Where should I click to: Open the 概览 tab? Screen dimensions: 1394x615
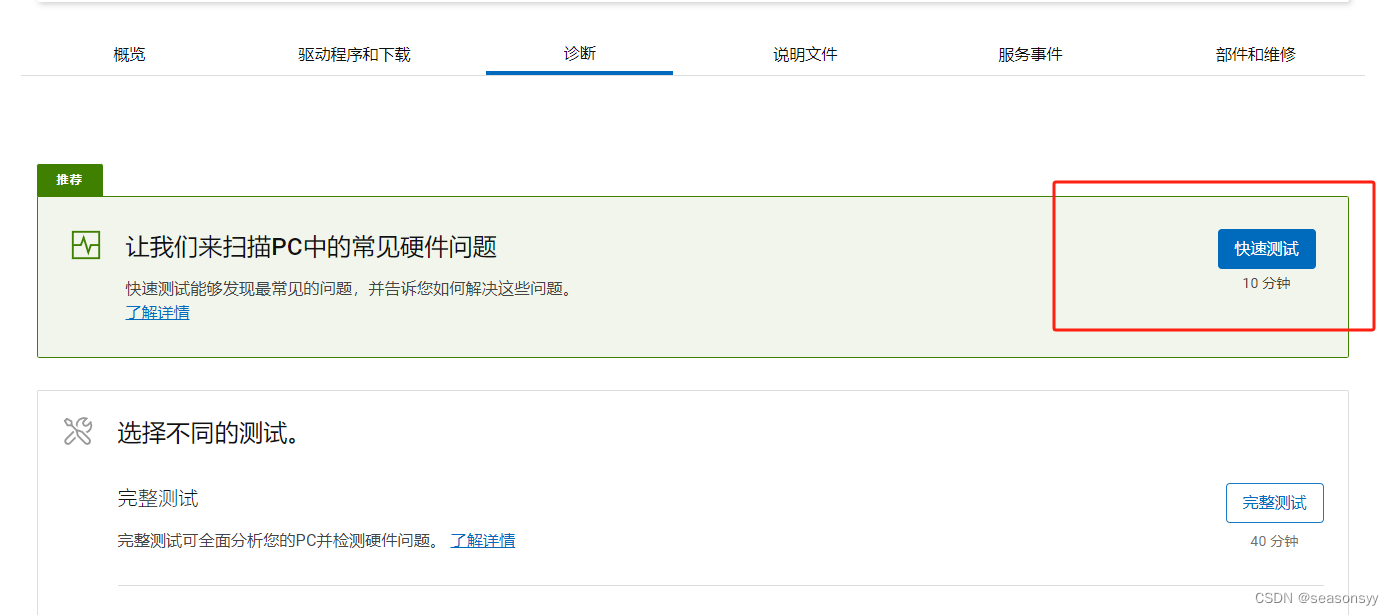(x=130, y=54)
